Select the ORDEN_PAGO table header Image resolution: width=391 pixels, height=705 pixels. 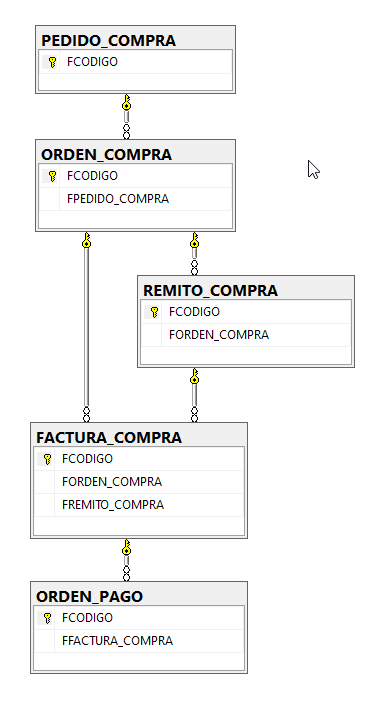click(x=139, y=596)
